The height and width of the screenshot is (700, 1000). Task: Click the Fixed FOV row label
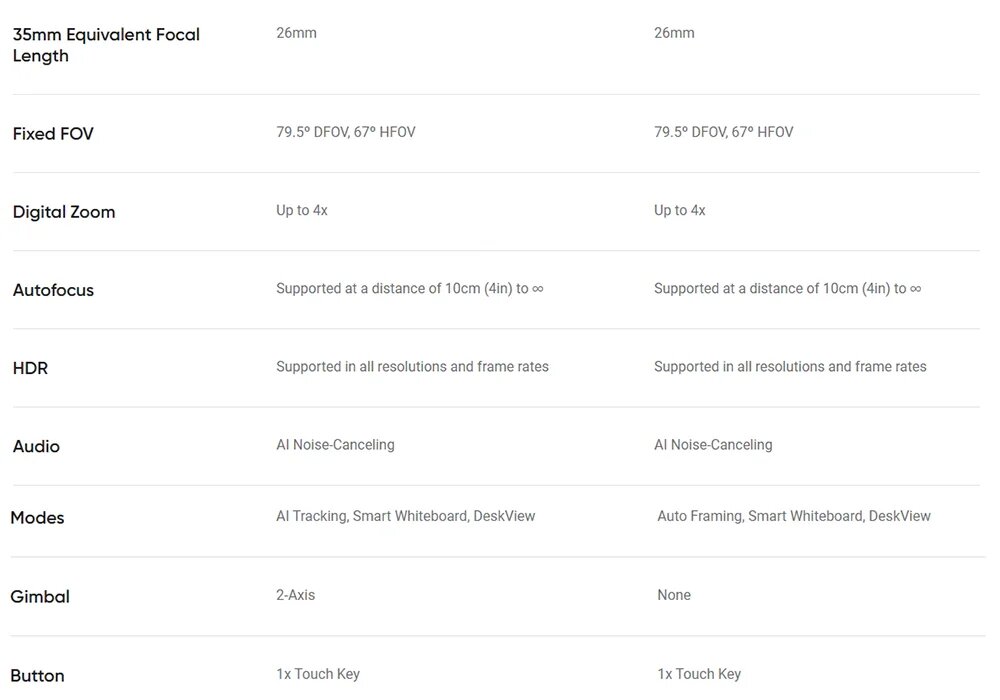pos(53,134)
